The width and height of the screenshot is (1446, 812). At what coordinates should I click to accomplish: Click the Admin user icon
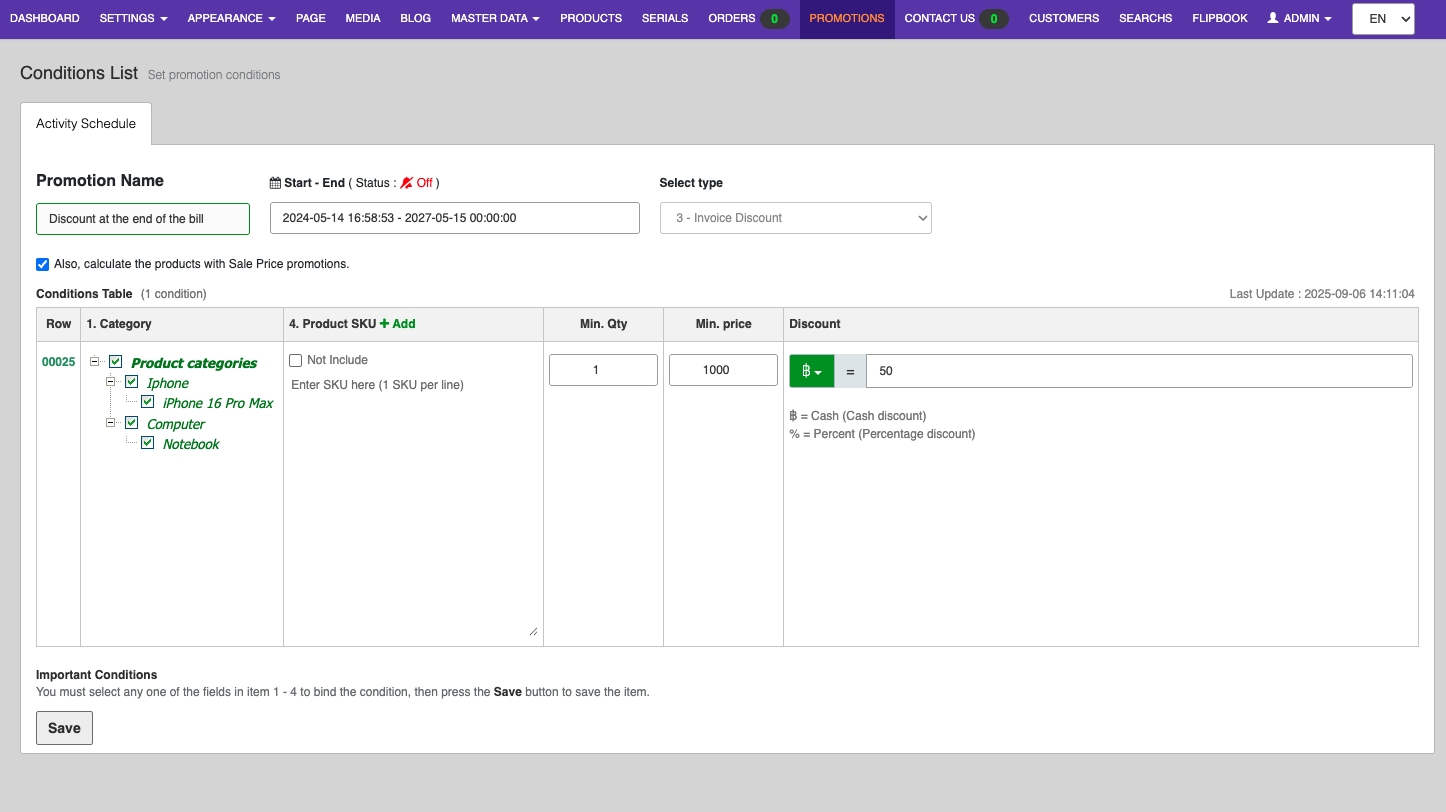point(1273,18)
